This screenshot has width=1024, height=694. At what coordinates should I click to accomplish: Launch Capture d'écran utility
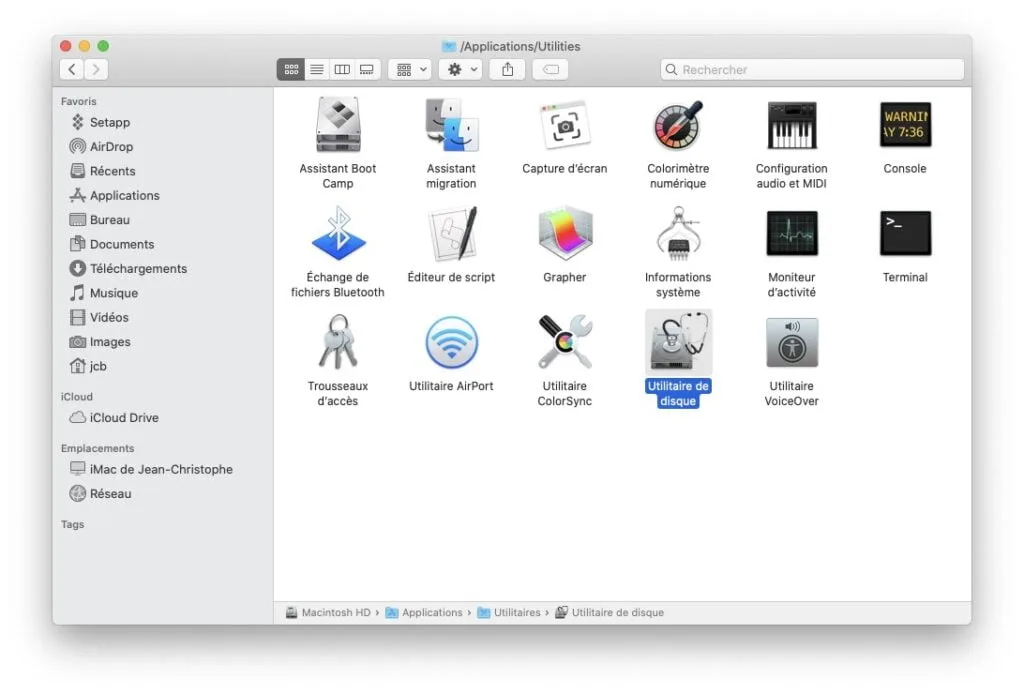click(x=565, y=125)
